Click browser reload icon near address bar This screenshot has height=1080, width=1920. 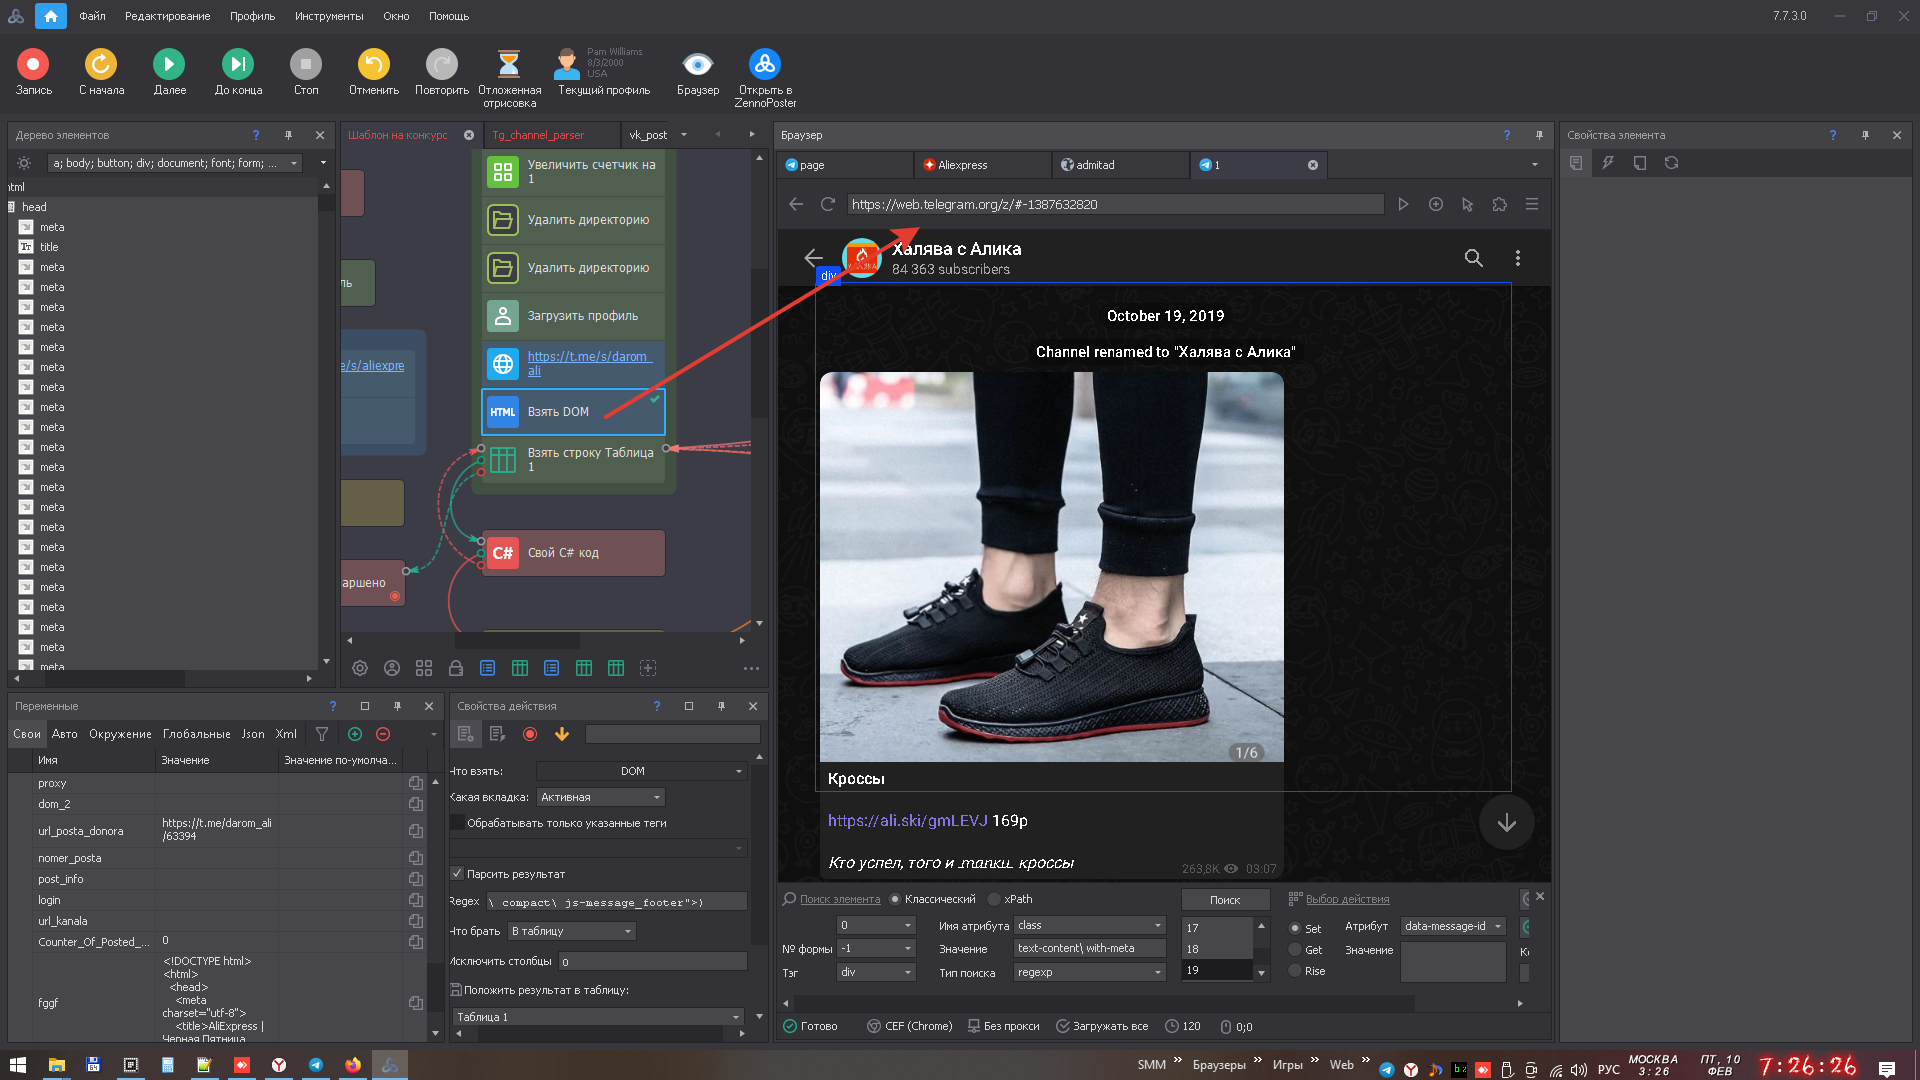(827, 204)
